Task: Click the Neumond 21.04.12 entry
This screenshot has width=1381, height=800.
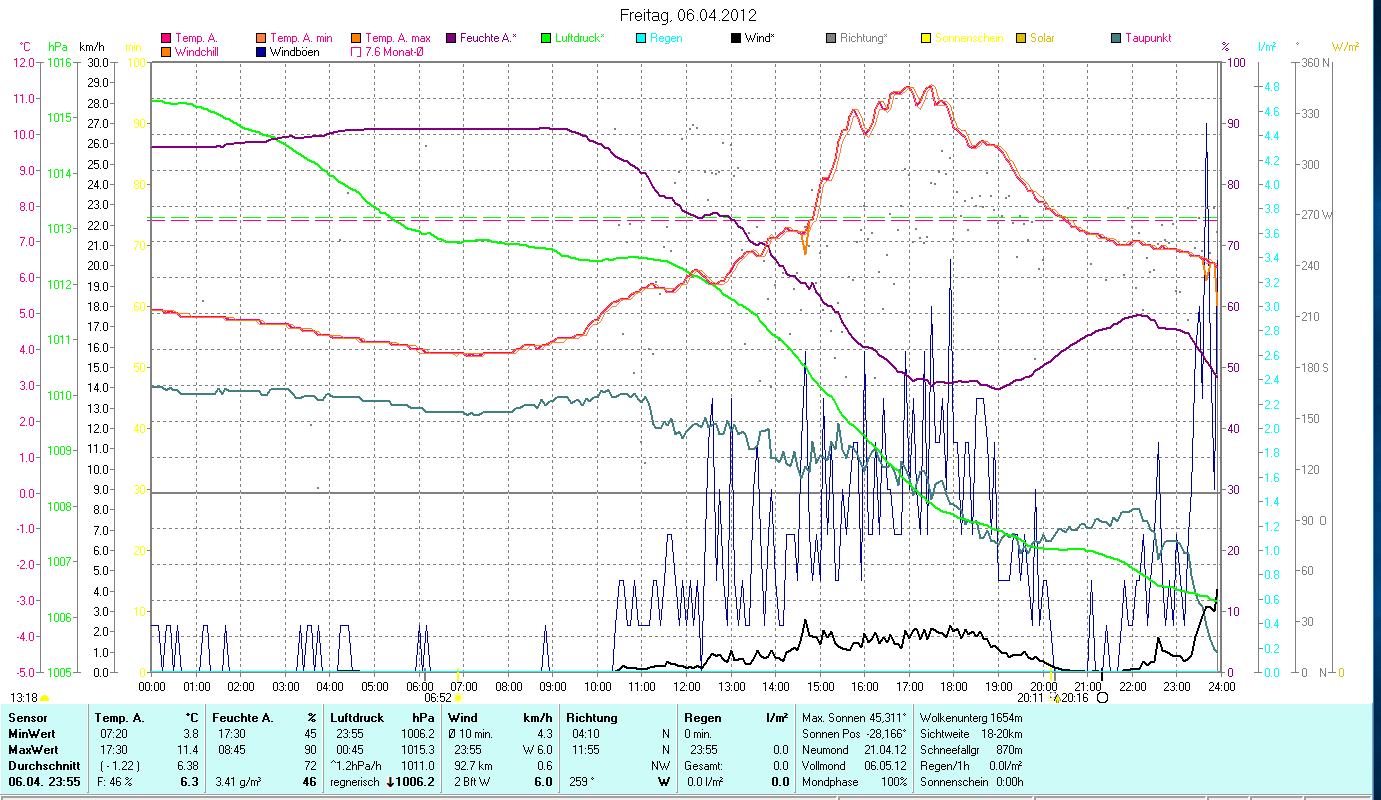Action: [855, 750]
